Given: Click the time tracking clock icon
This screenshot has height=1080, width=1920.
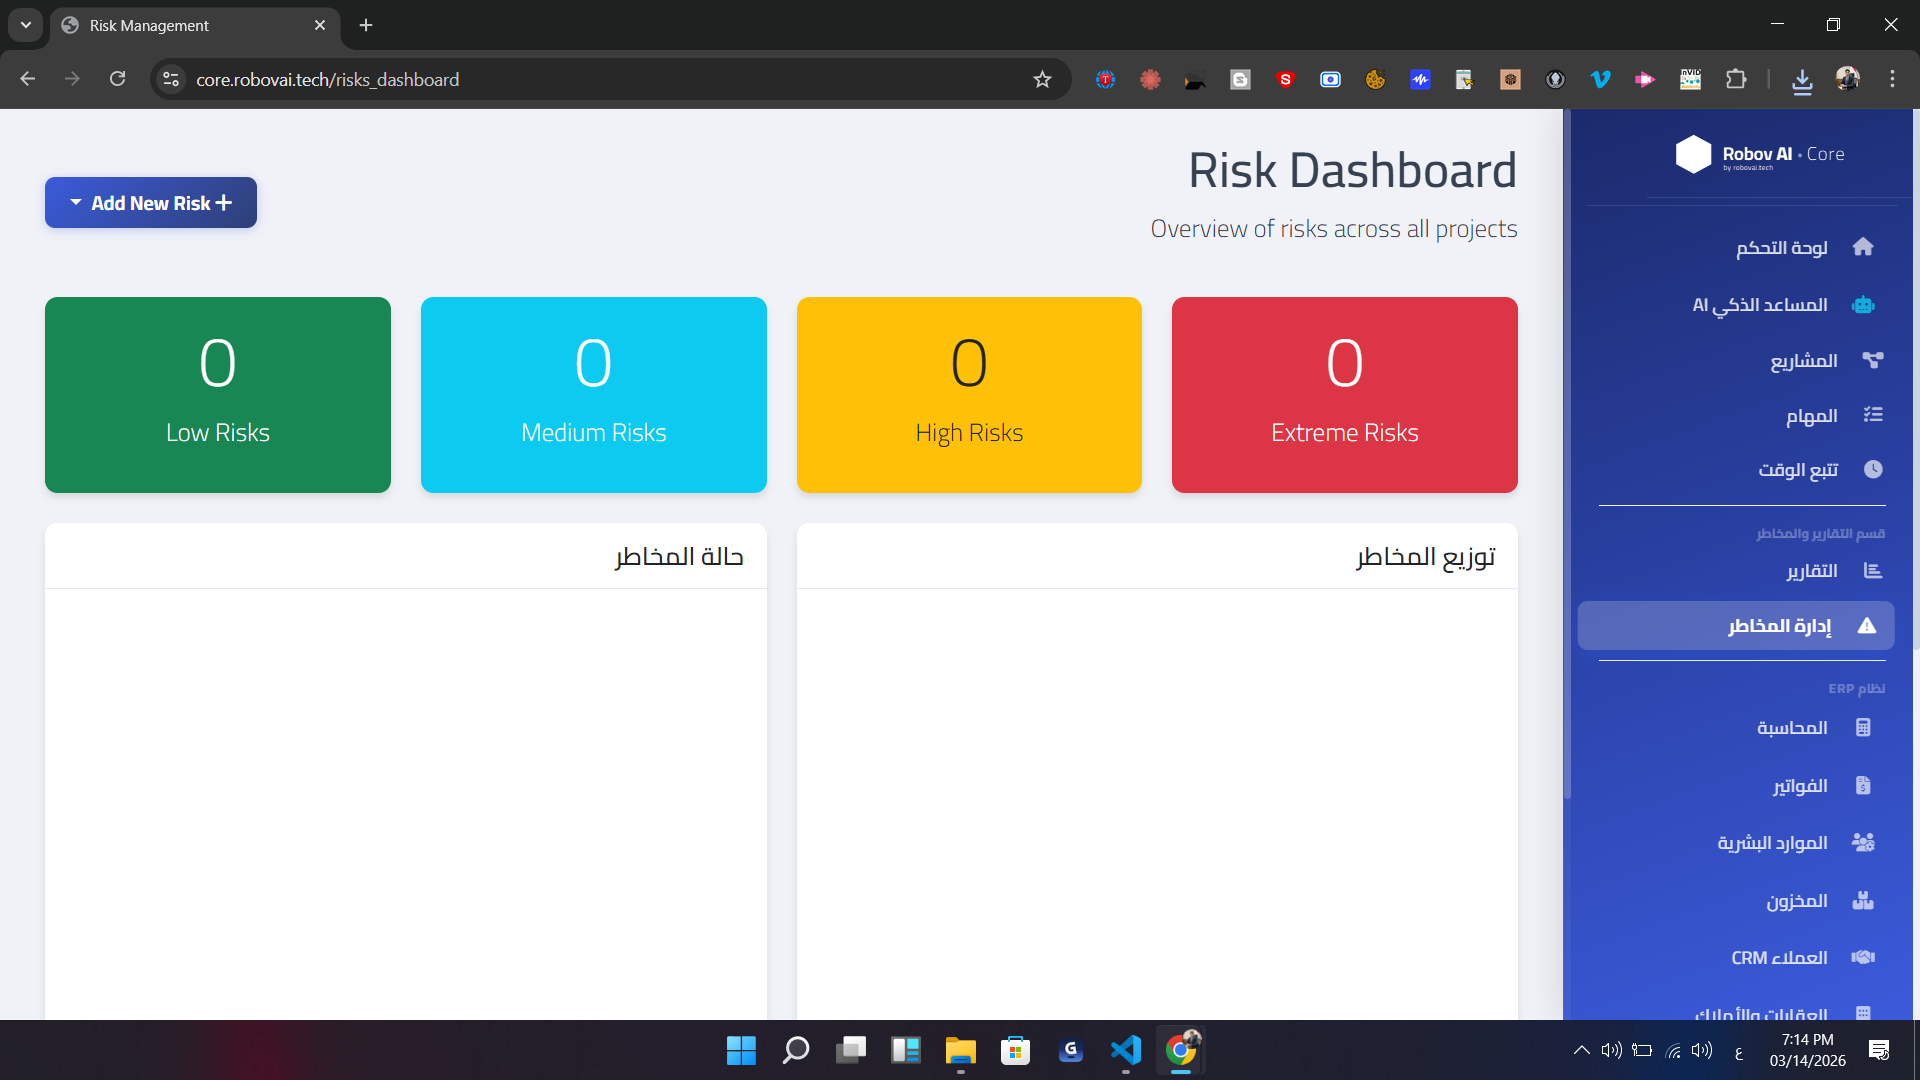Looking at the screenshot, I should pyautogui.click(x=1872, y=469).
